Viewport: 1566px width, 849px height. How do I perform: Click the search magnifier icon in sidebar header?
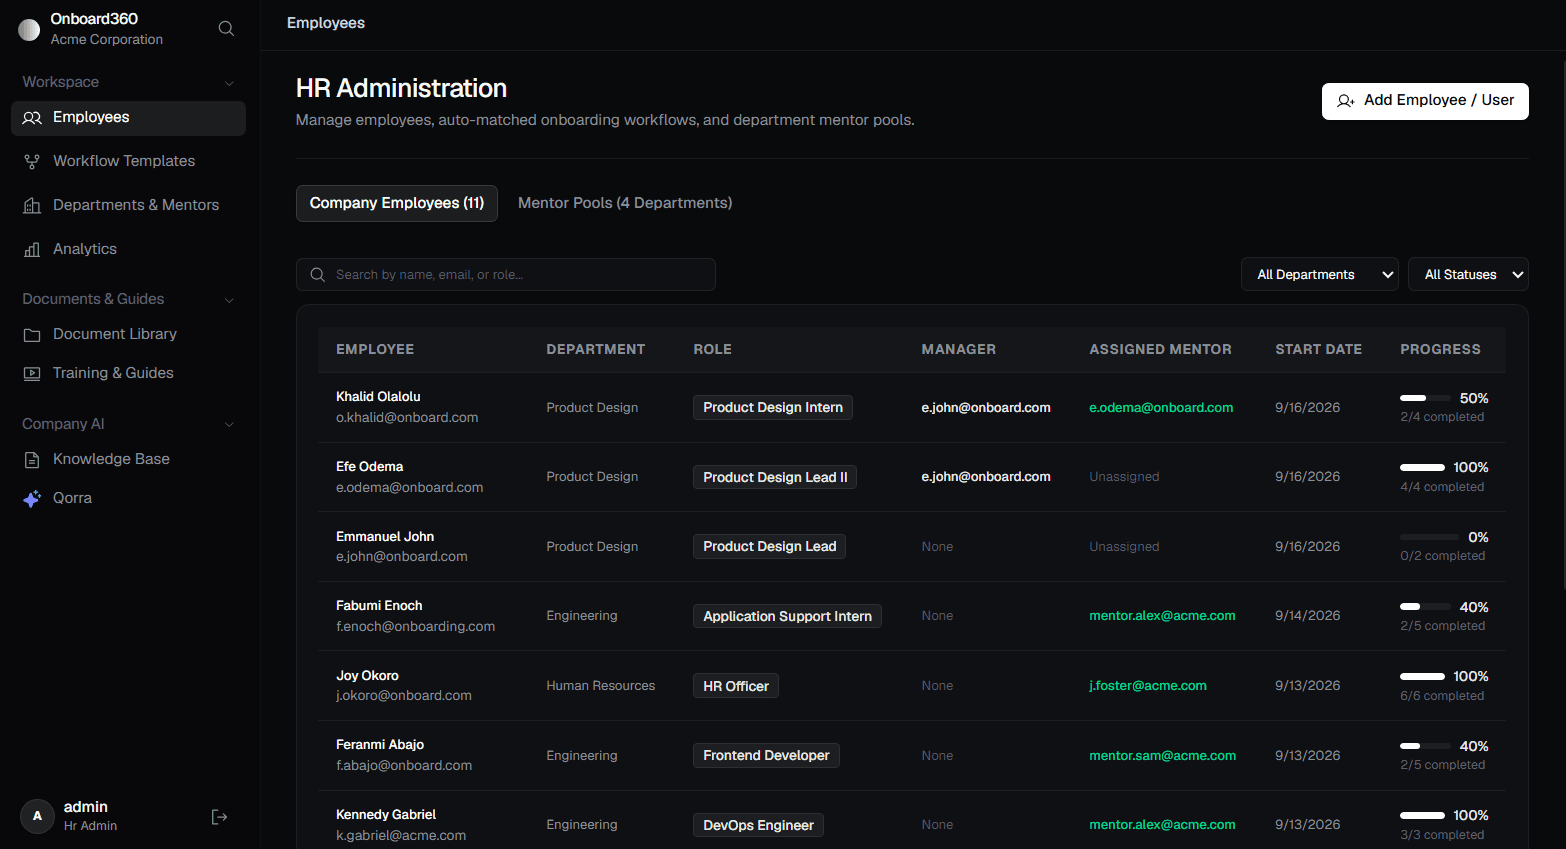[x=226, y=29]
